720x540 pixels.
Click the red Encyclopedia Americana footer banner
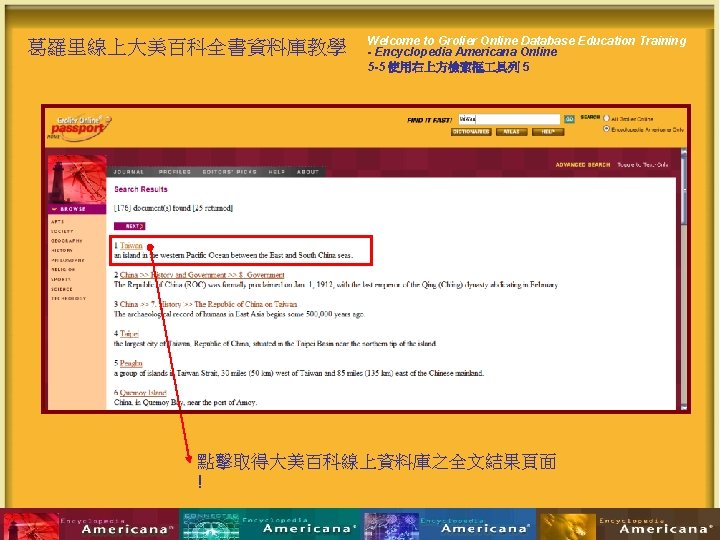tap(90, 524)
